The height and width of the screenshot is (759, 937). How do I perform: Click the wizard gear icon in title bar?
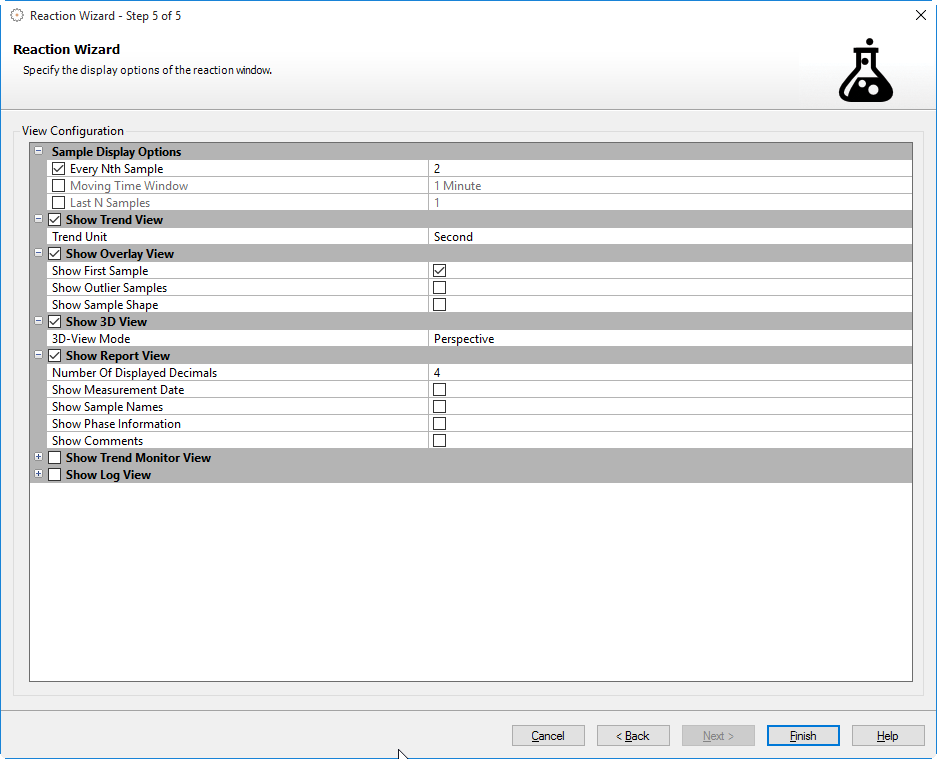[x=17, y=16]
